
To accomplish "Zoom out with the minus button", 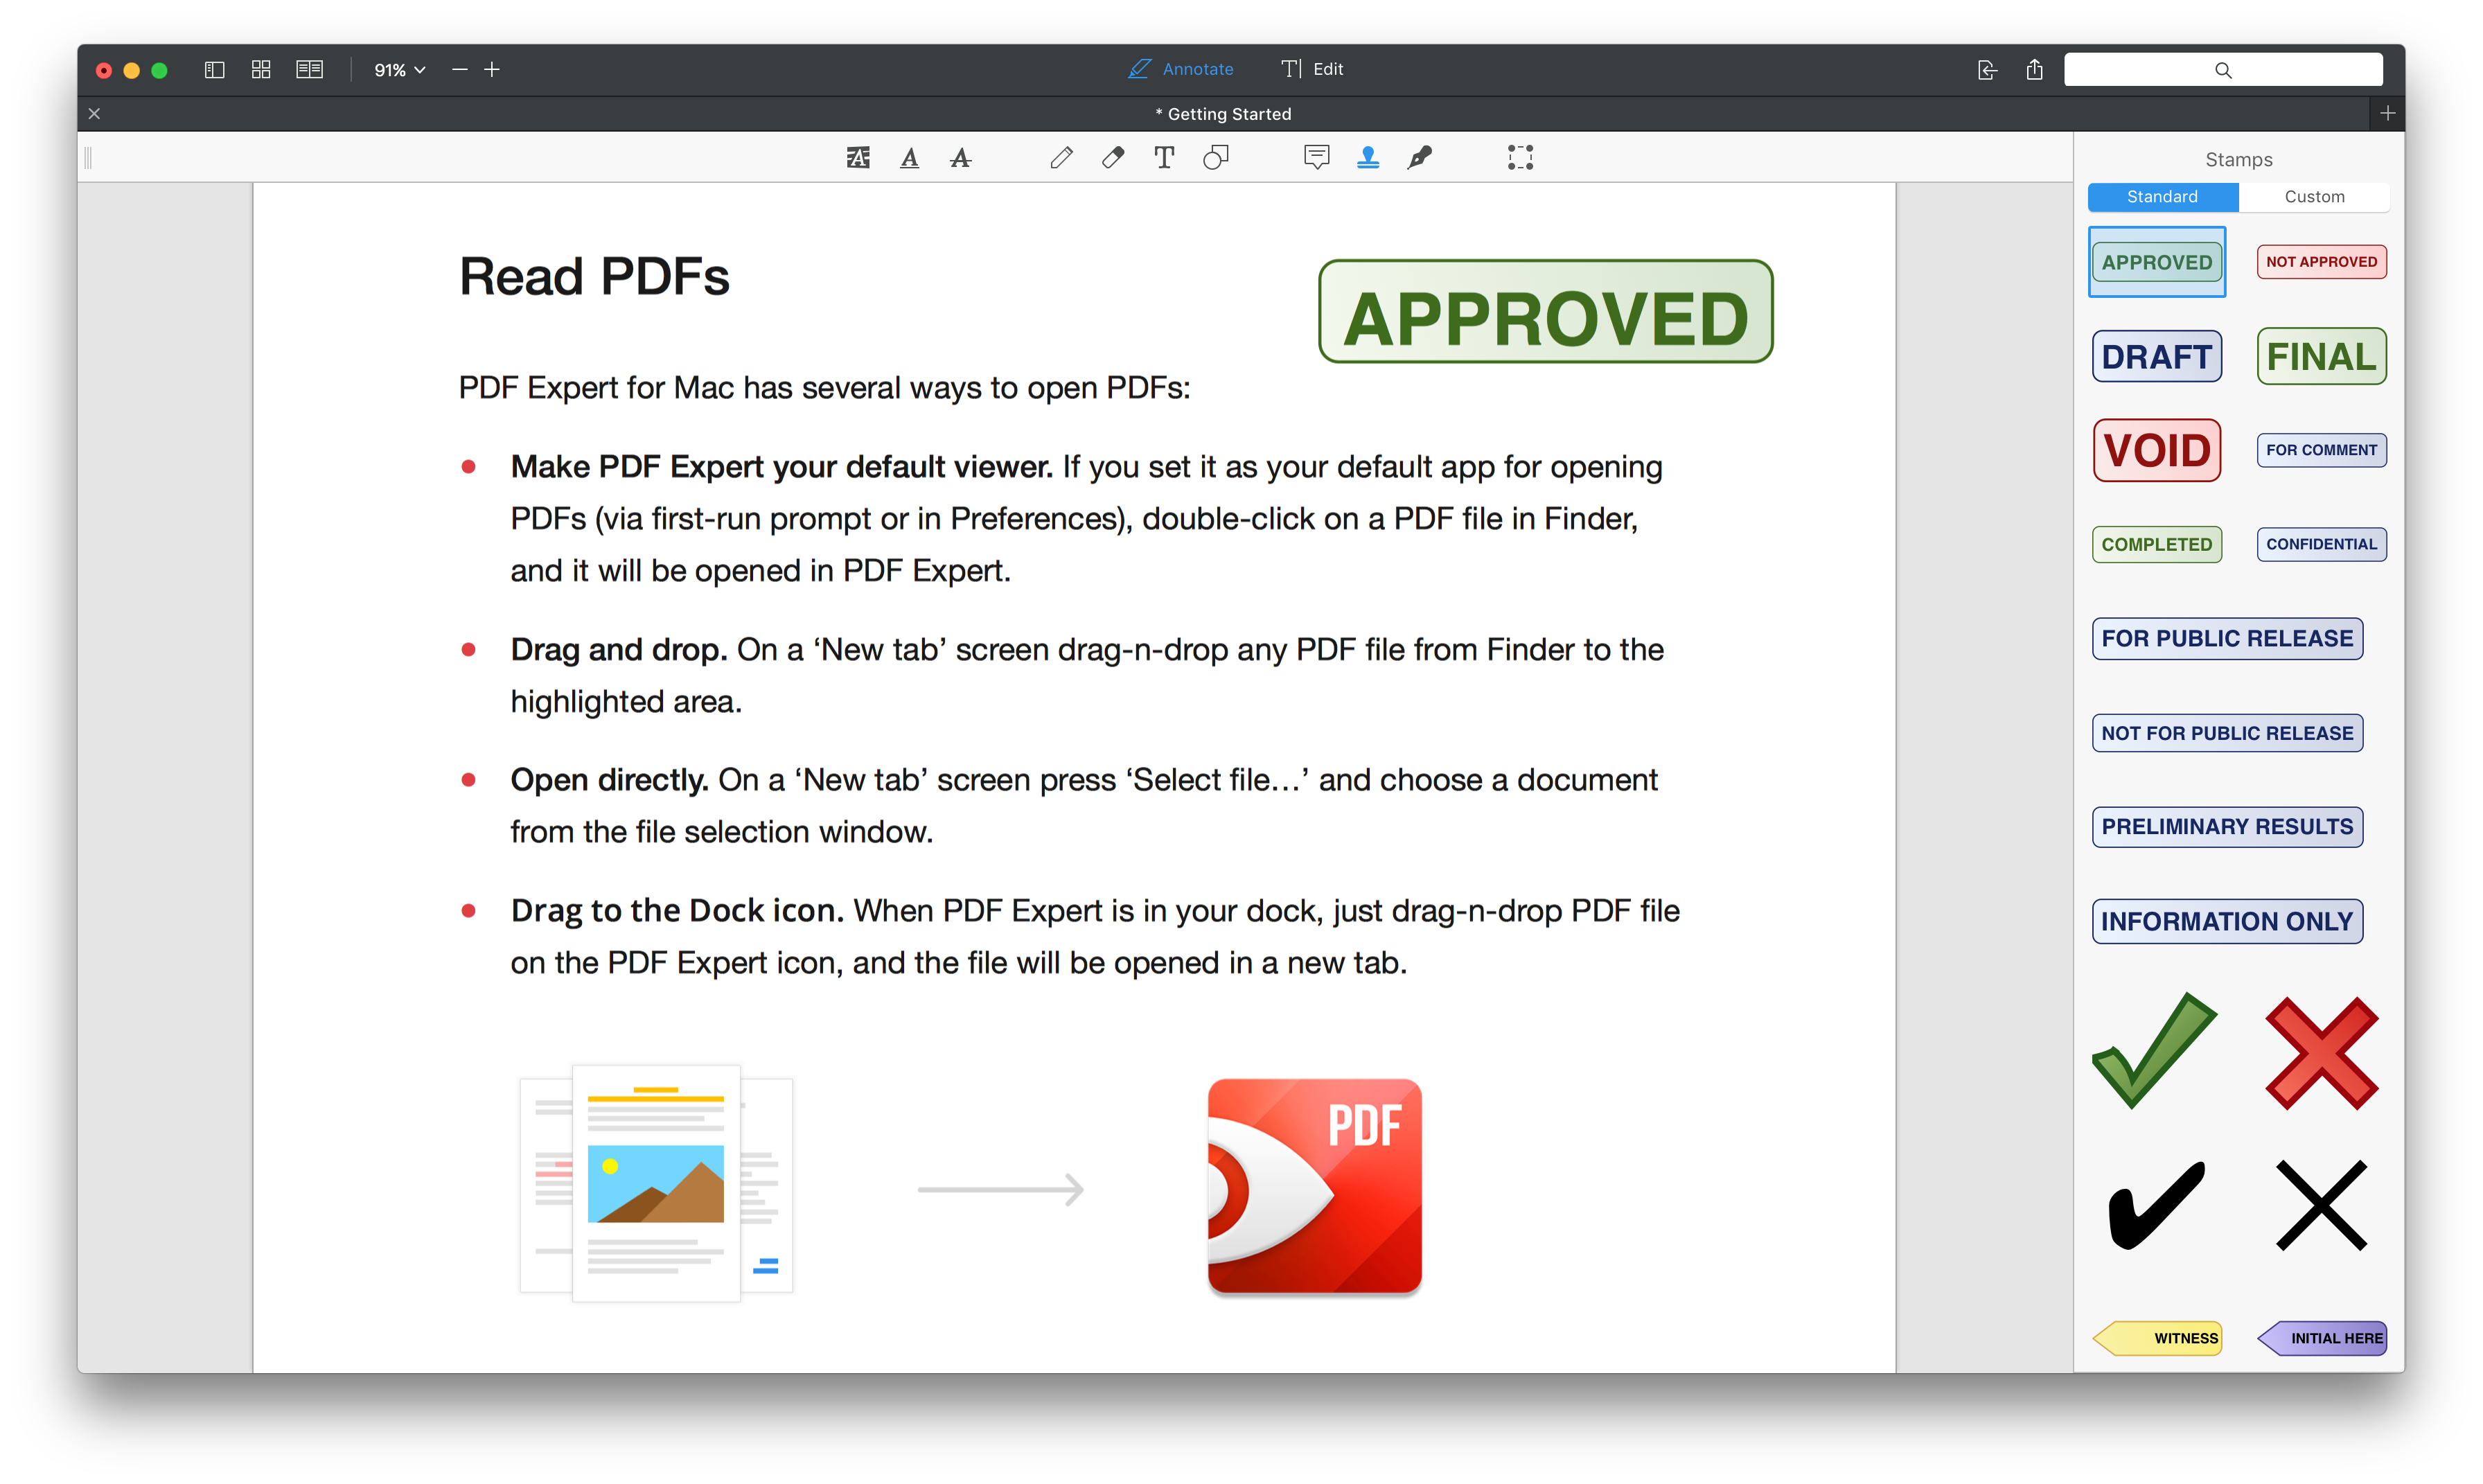I will coord(459,69).
